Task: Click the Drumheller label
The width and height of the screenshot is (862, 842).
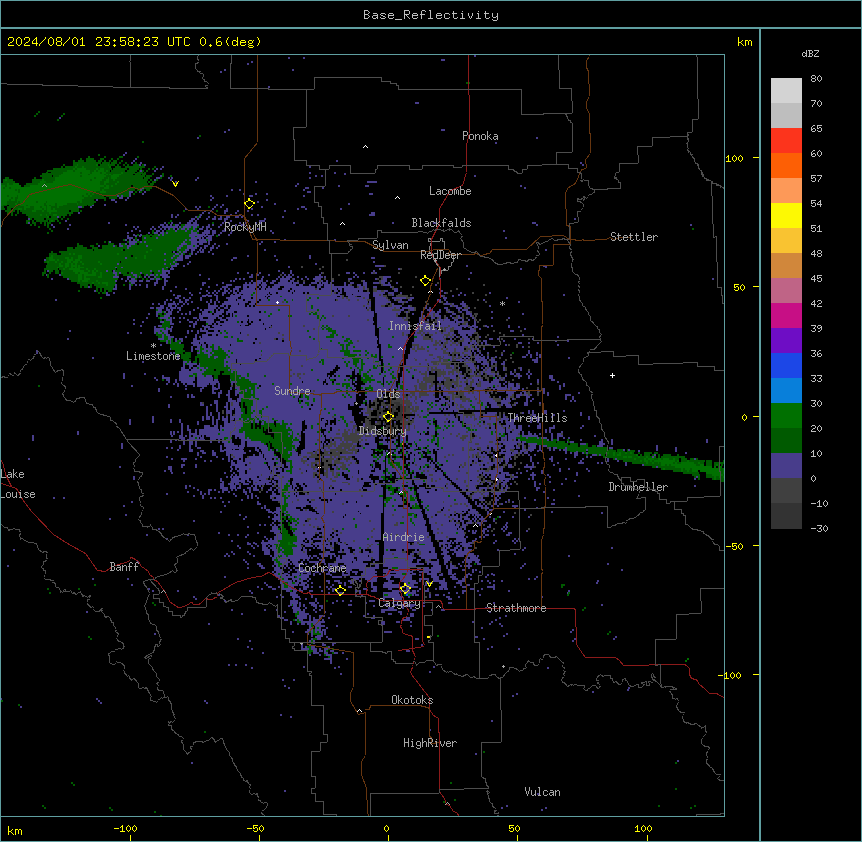Action: click(638, 487)
